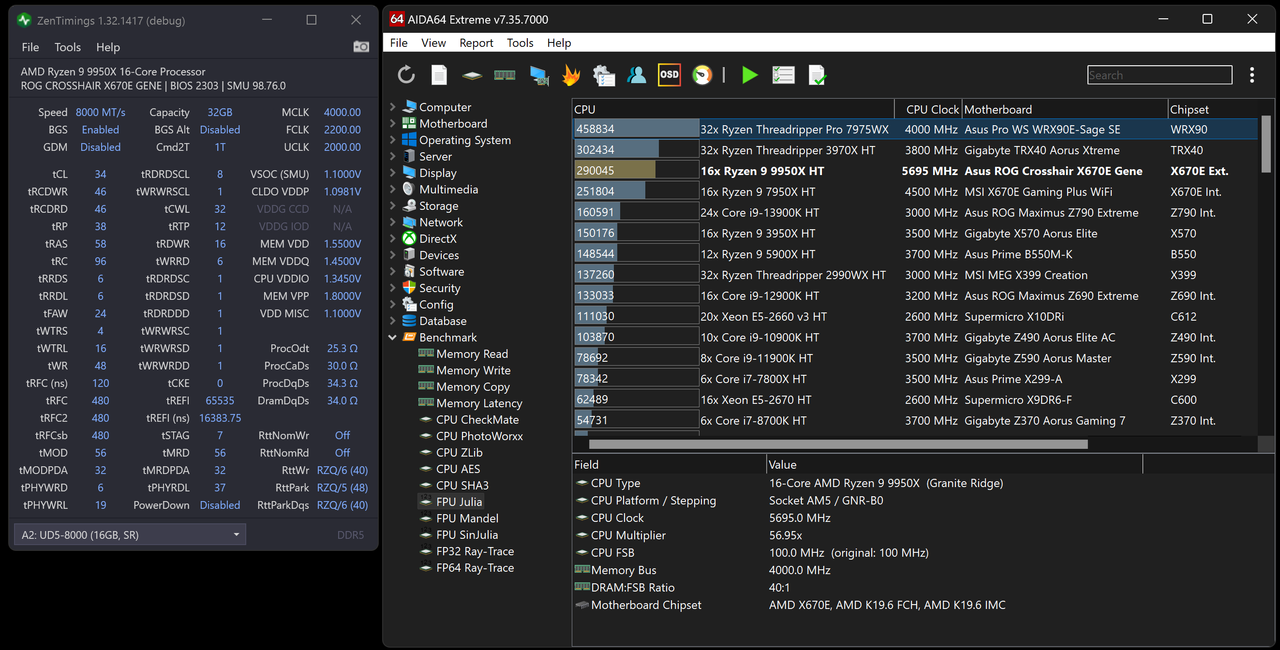Open the File menu in AIDA64
1280x650 pixels.
pyautogui.click(x=399, y=43)
